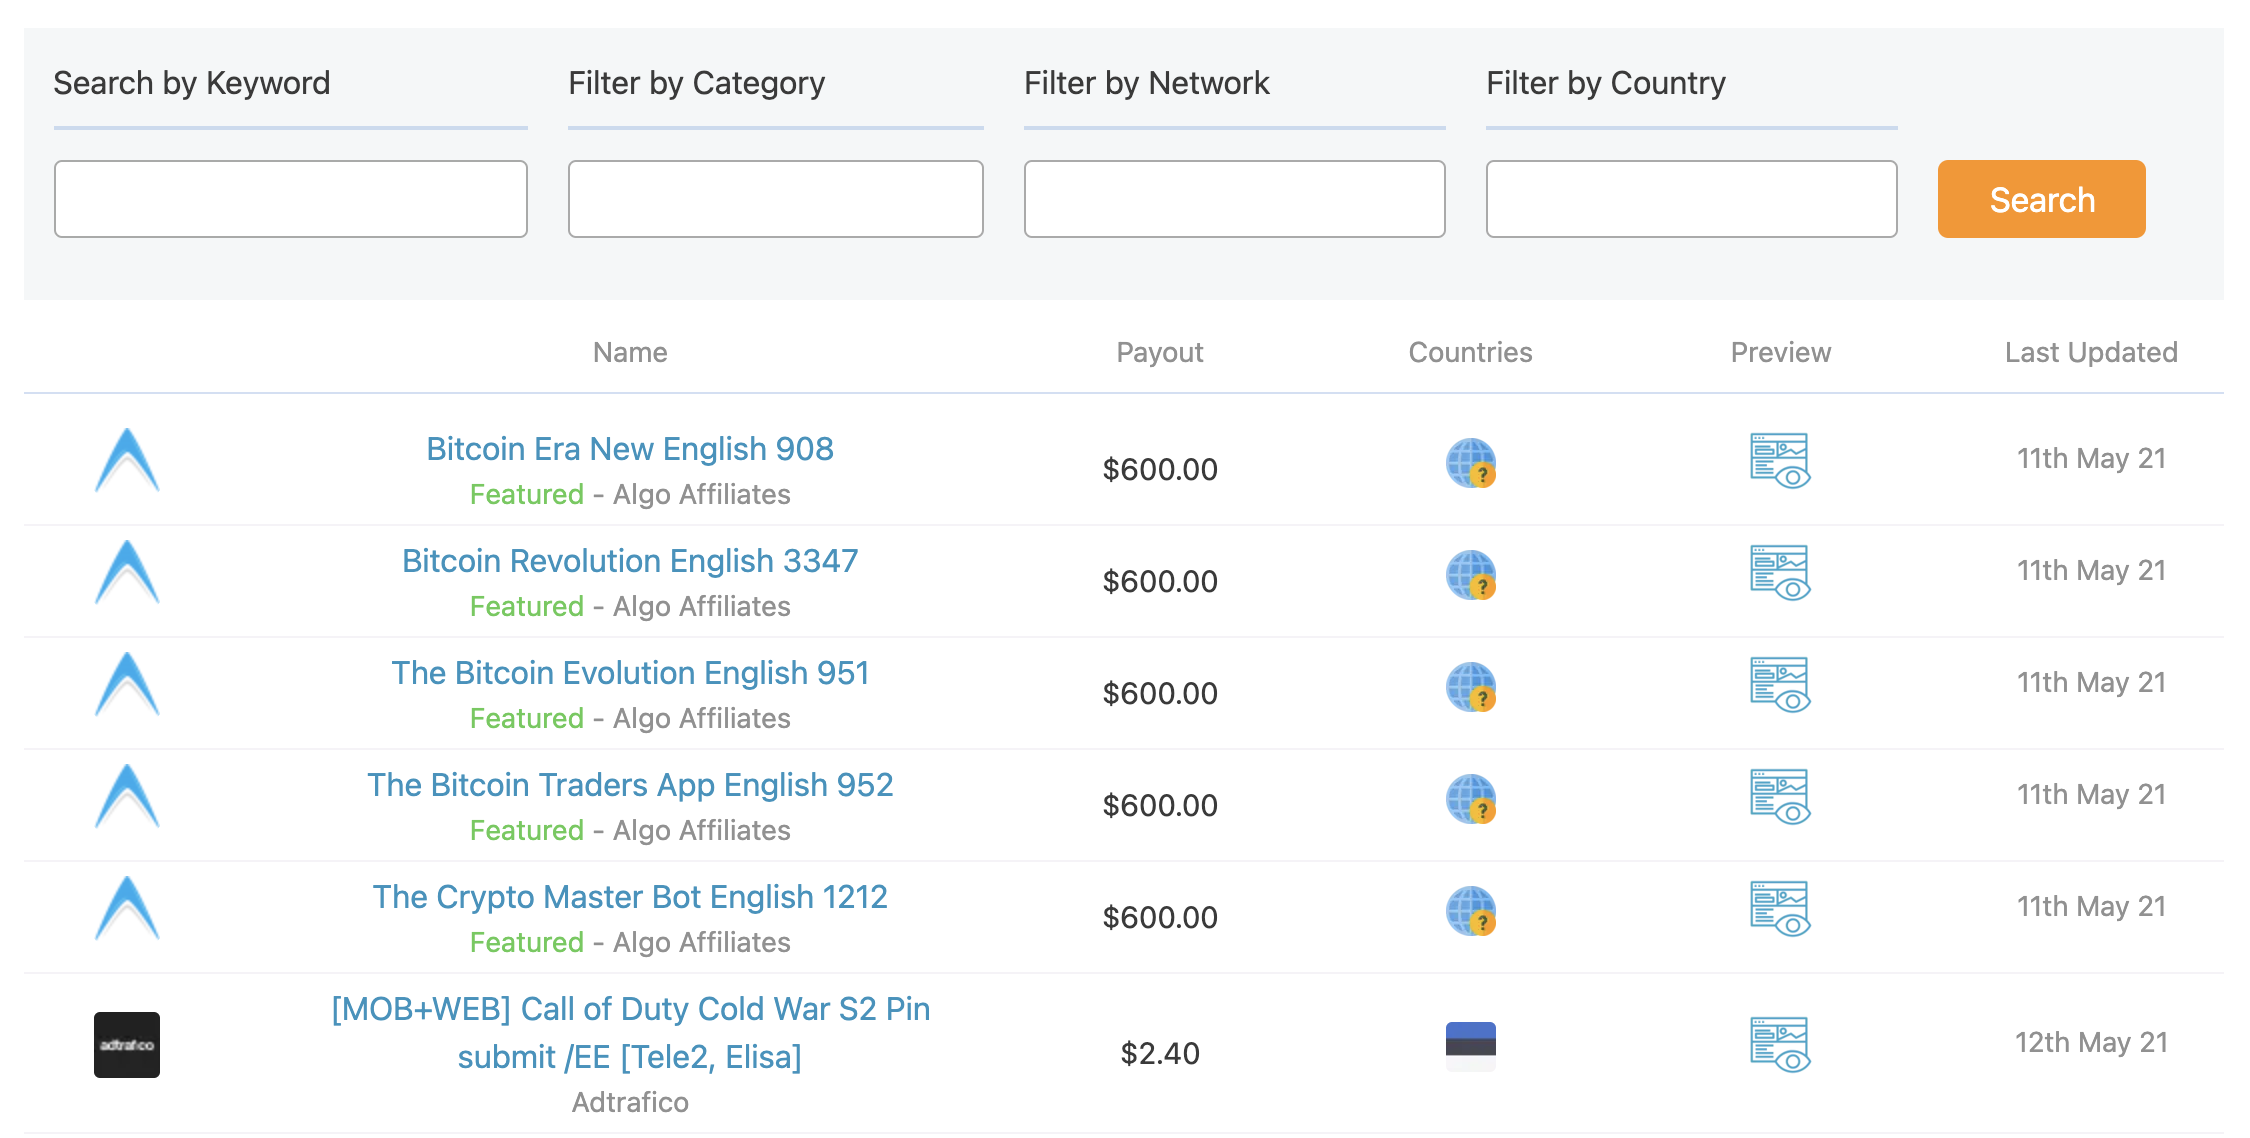2250x1138 pixels.
Task: Click Adtrafico logo in Call of Duty row
Action: [127, 1045]
